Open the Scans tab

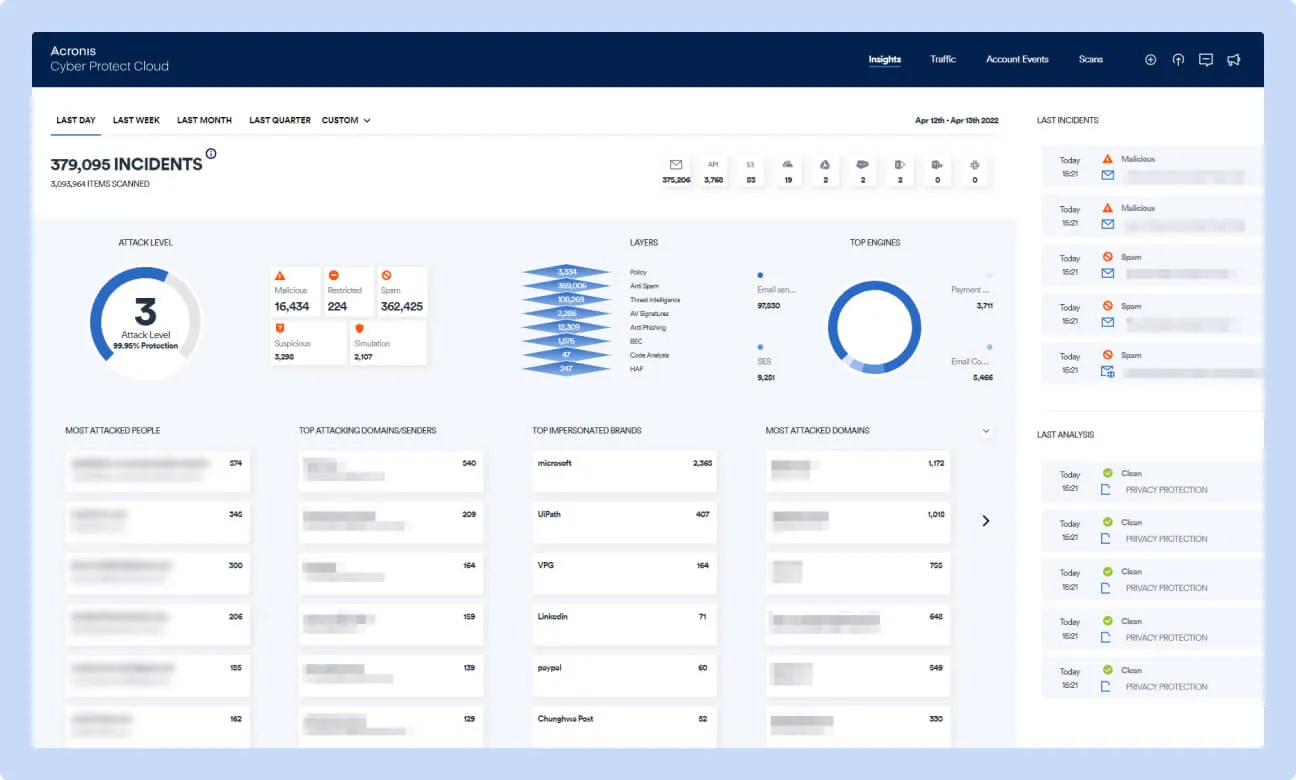1091,60
